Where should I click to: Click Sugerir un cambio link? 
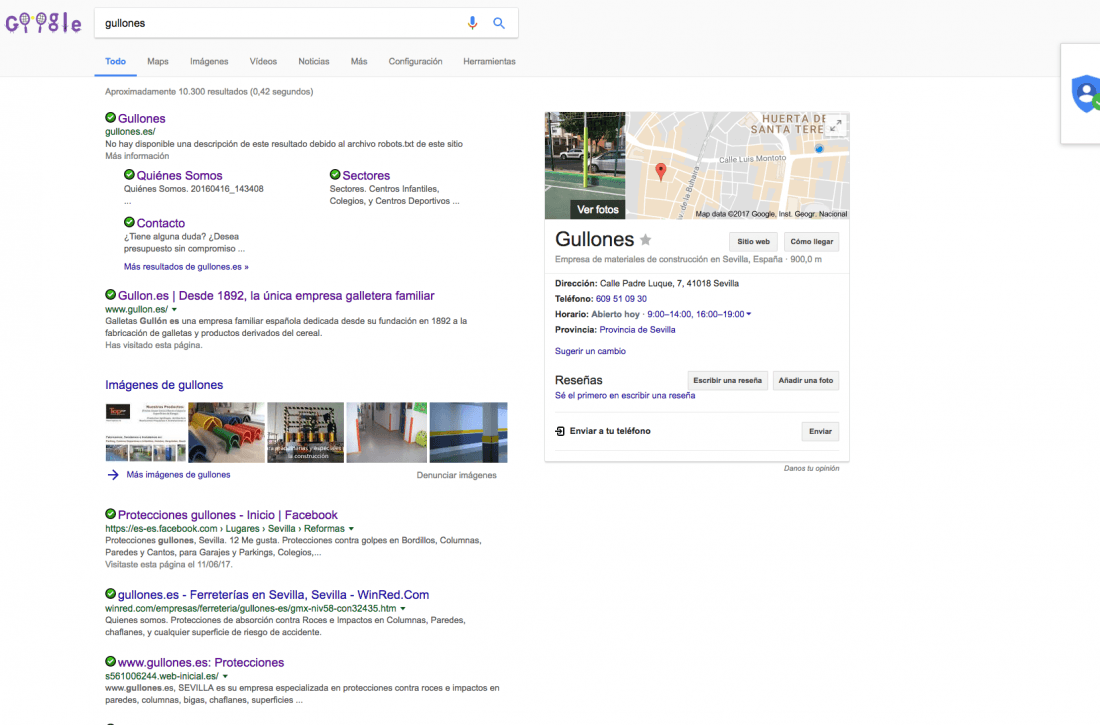click(590, 351)
